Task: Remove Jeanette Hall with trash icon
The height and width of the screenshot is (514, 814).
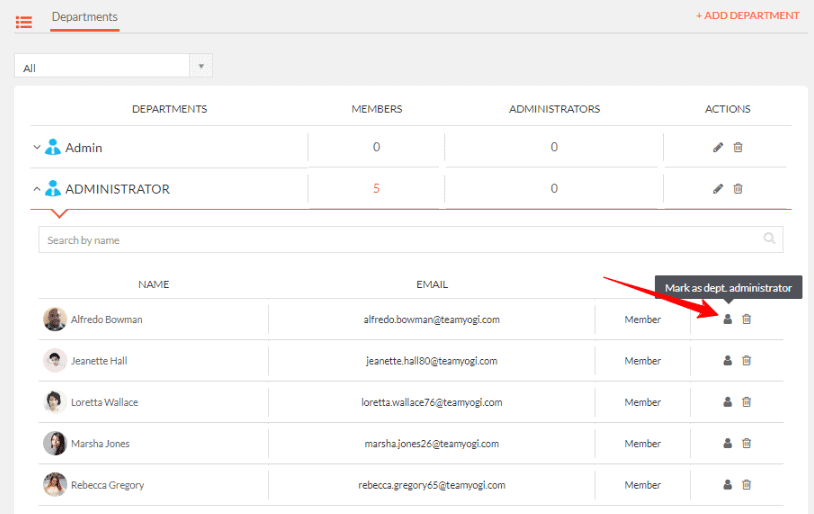Action: pyautogui.click(x=747, y=360)
